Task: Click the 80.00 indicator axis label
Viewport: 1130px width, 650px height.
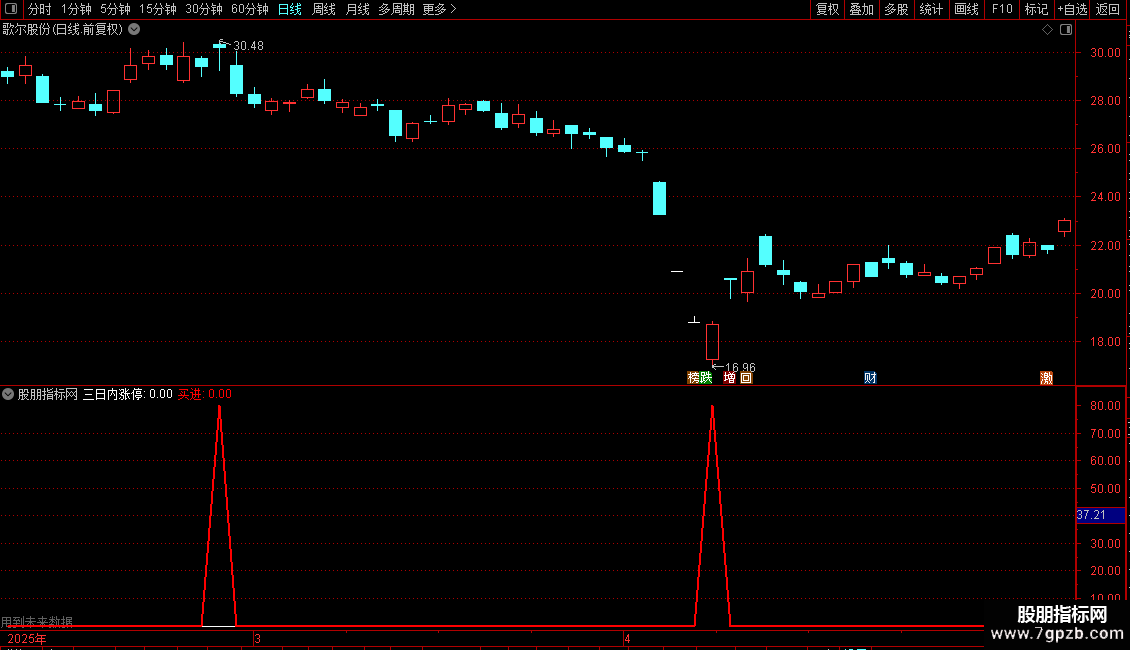Action: click(x=1105, y=406)
